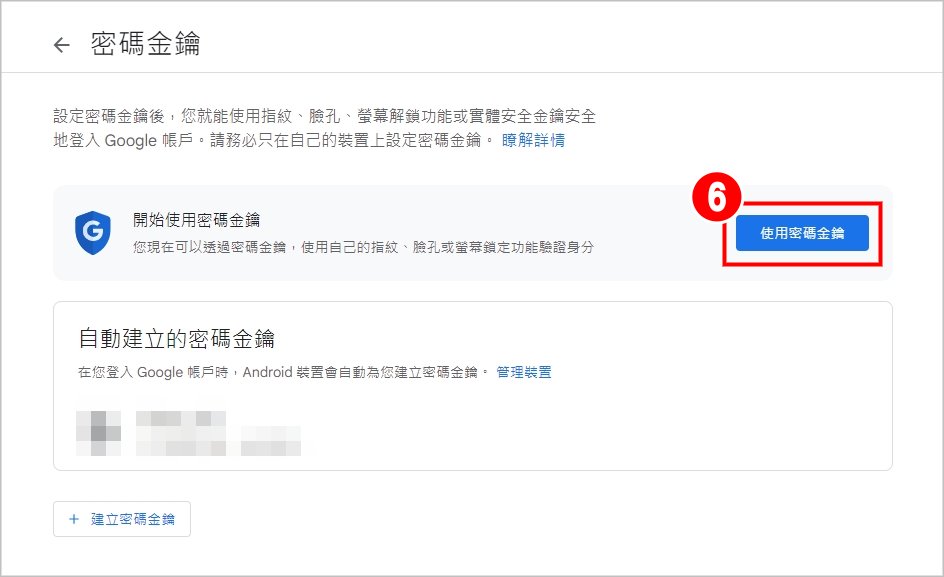
Task: Click the Google shield icon
Action: tap(93, 232)
